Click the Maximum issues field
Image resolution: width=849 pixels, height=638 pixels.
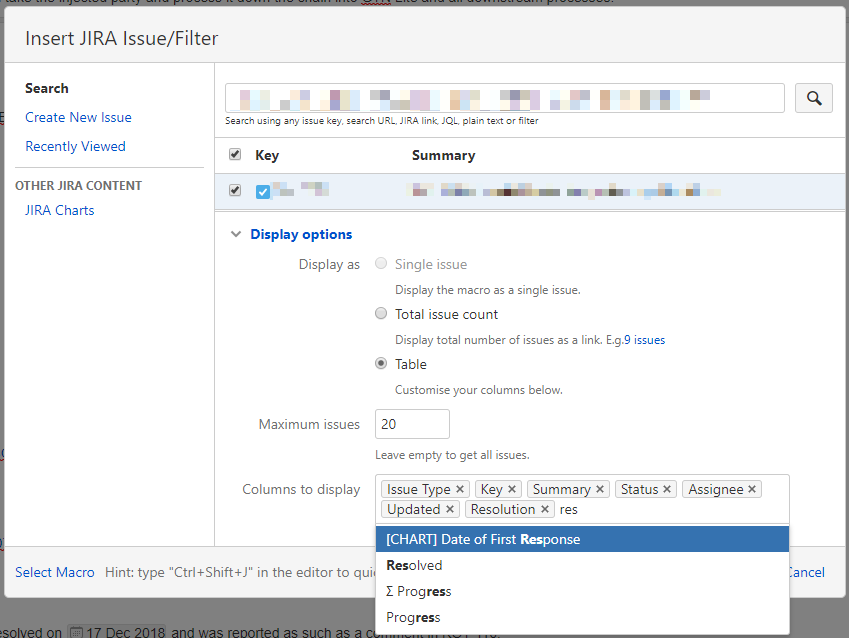(x=412, y=424)
